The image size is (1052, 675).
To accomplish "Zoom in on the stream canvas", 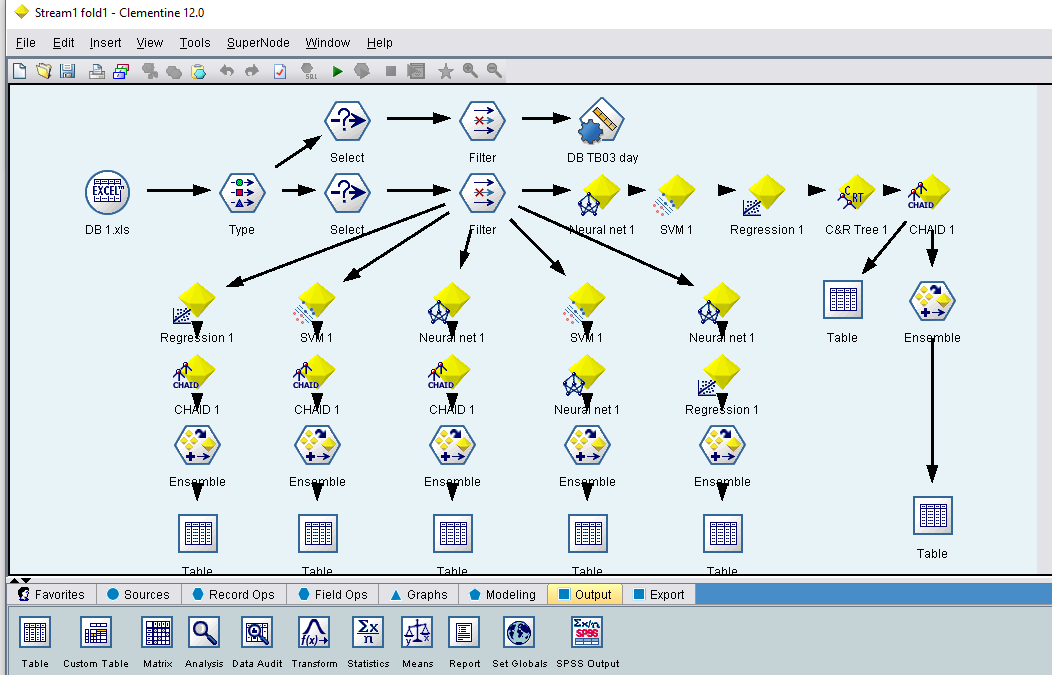I will click(x=470, y=70).
